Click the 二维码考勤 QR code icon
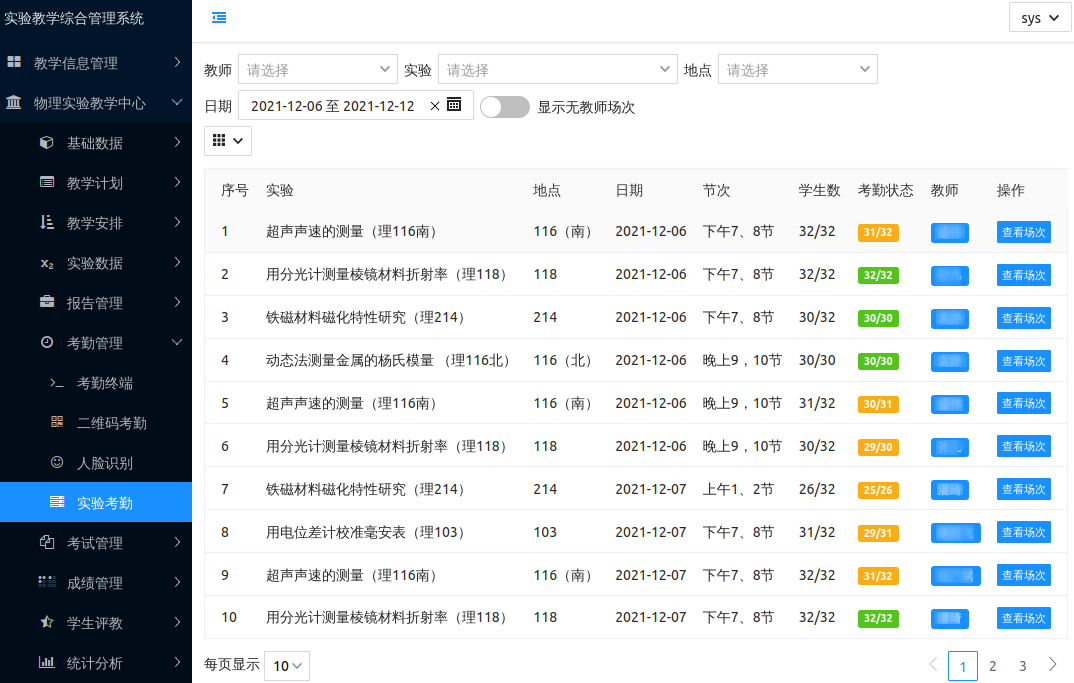 57,423
